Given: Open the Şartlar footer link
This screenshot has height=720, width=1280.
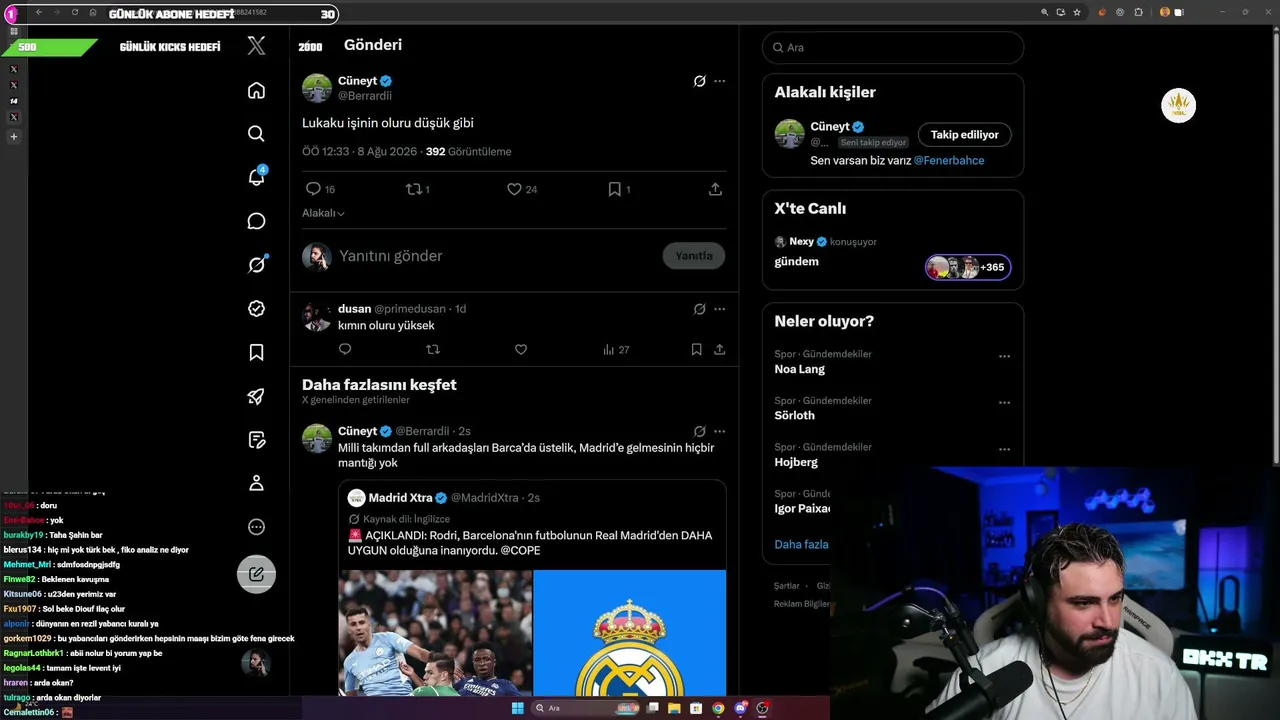Looking at the screenshot, I should 787,586.
